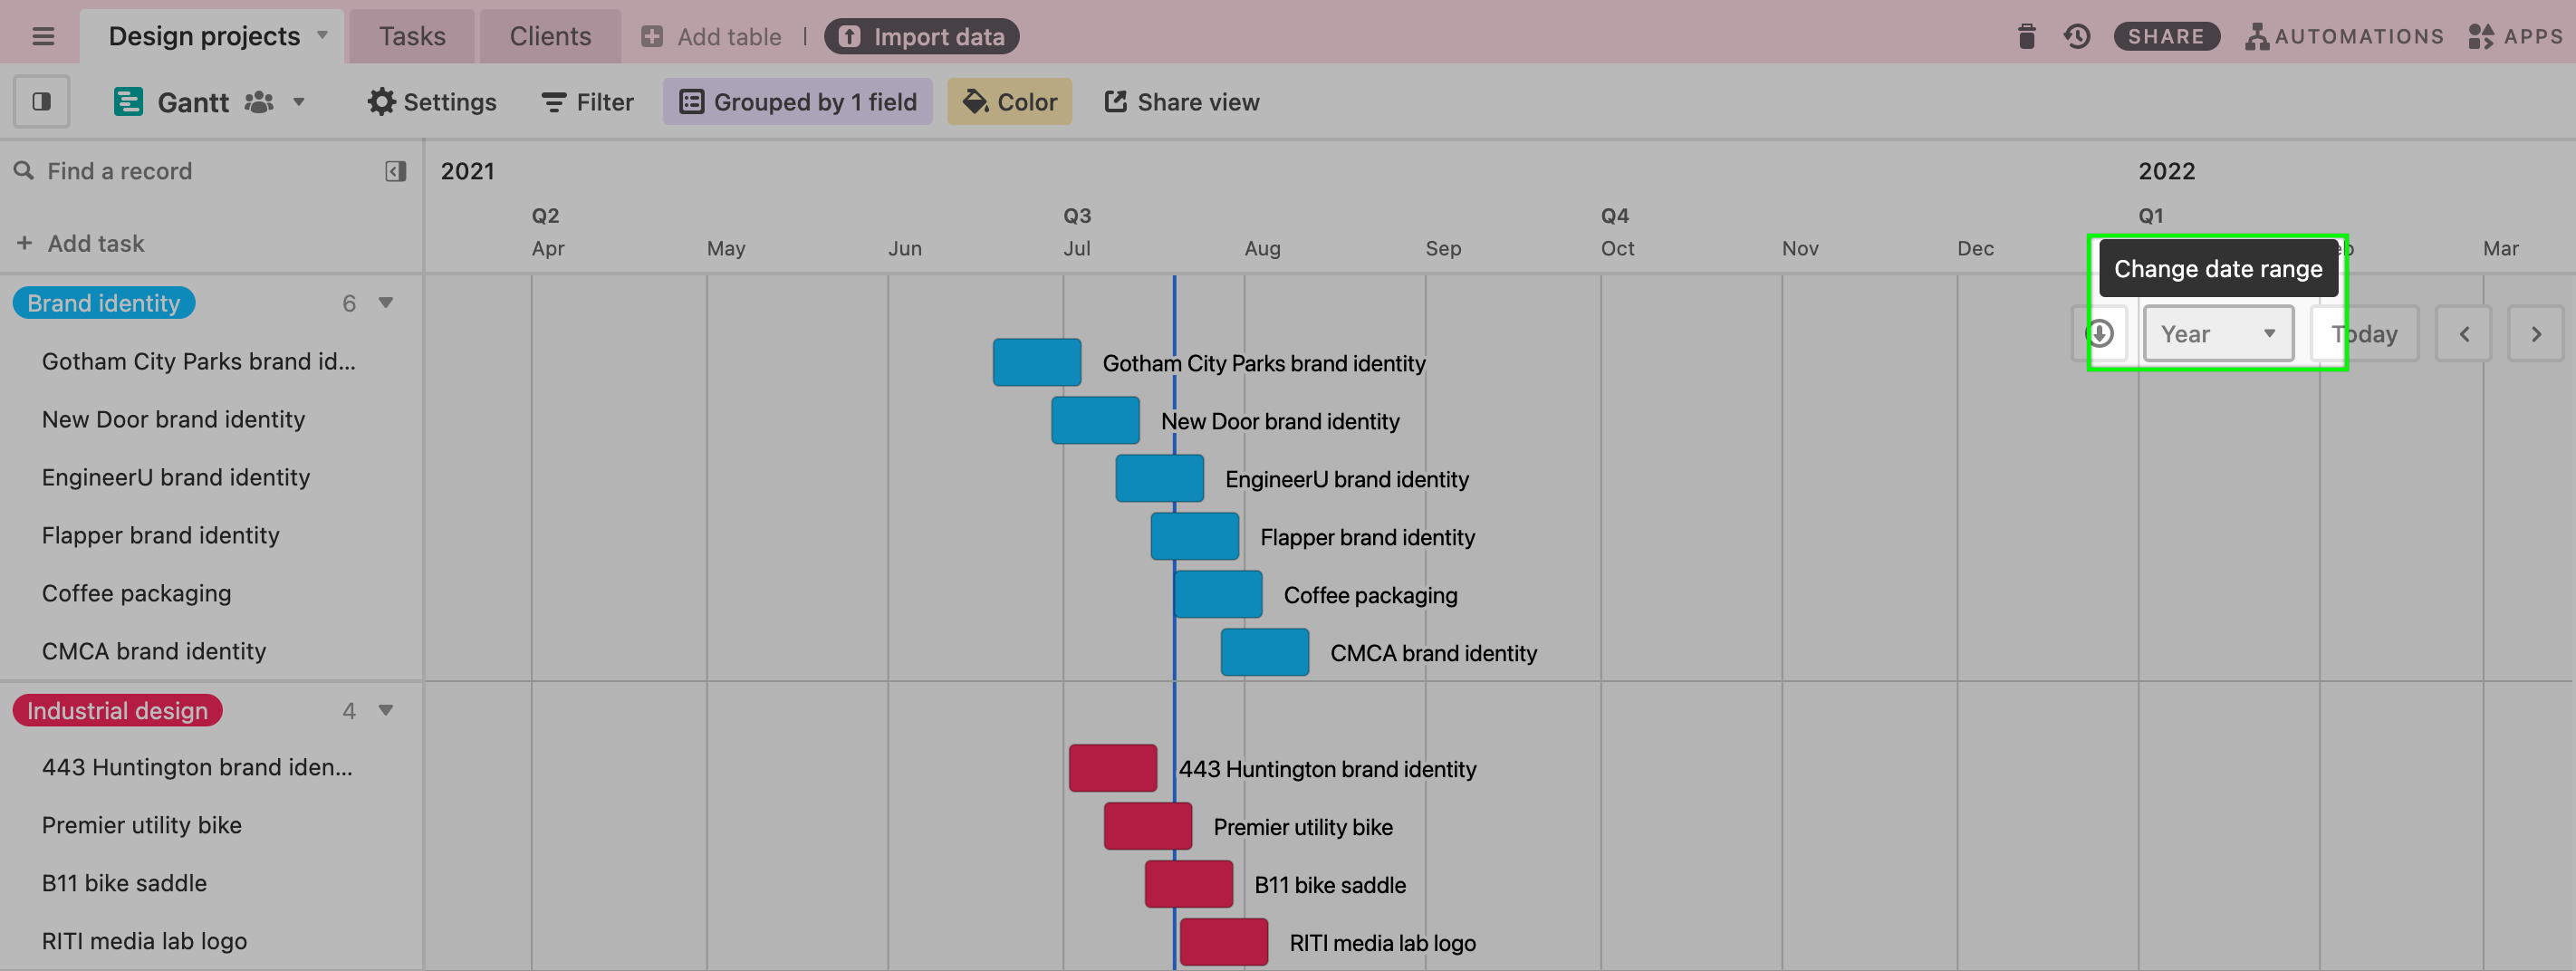
Task: Open 443 Huntington record in list
Action: [x=197, y=767]
